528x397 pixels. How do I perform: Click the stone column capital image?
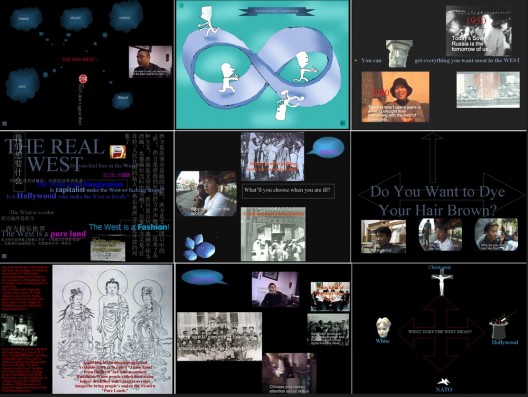click(399, 54)
